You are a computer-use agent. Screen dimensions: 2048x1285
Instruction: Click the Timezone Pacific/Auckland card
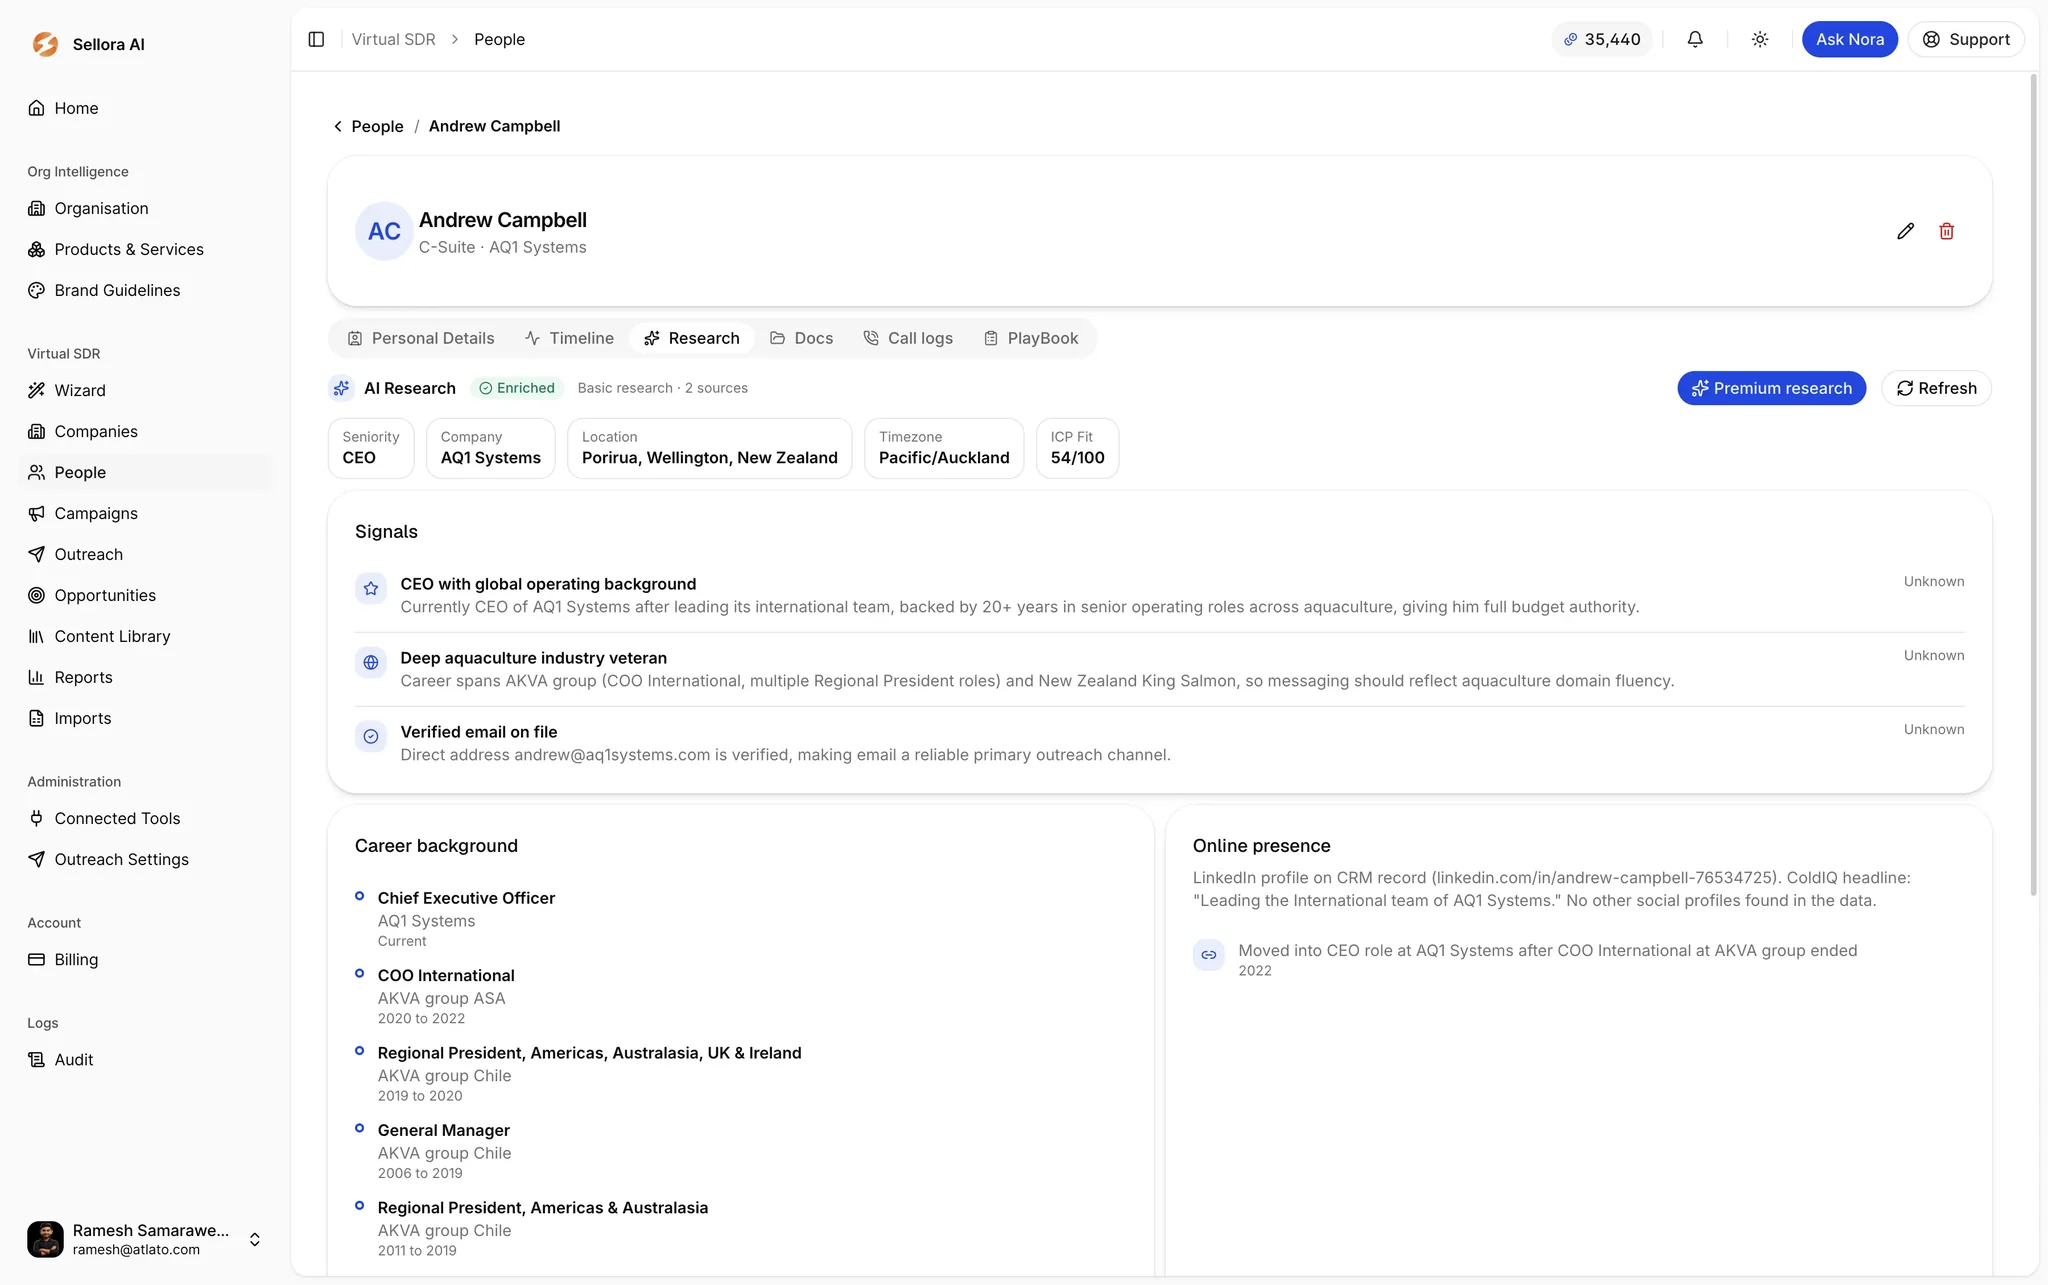pos(944,448)
